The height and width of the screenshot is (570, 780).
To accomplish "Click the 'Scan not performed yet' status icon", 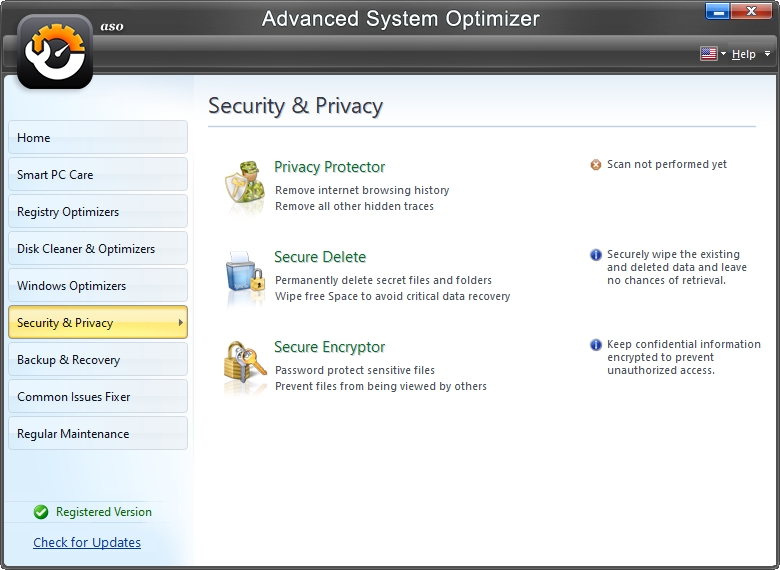I will 596,165.
